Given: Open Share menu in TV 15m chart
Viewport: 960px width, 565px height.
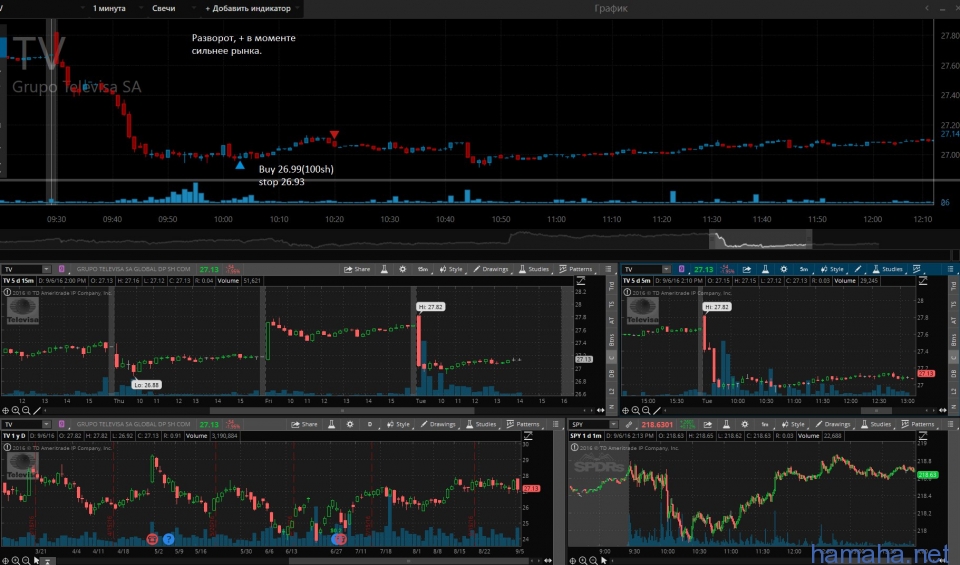Looking at the screenshot, I should click(x=357, y=269).
